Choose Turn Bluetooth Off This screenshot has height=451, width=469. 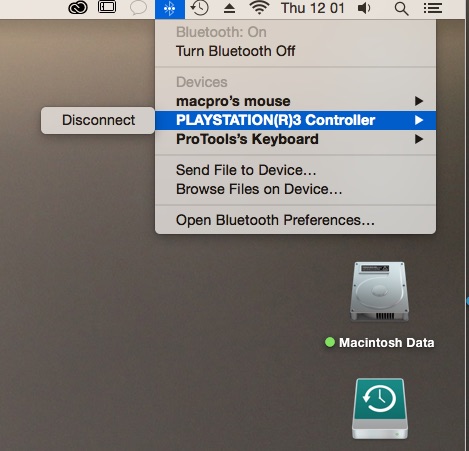pos(295,51)
